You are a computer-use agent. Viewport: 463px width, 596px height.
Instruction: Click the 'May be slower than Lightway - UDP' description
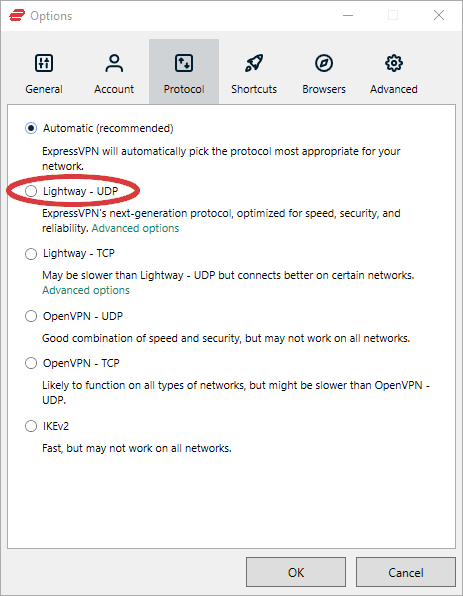click(x=228, y=275)
